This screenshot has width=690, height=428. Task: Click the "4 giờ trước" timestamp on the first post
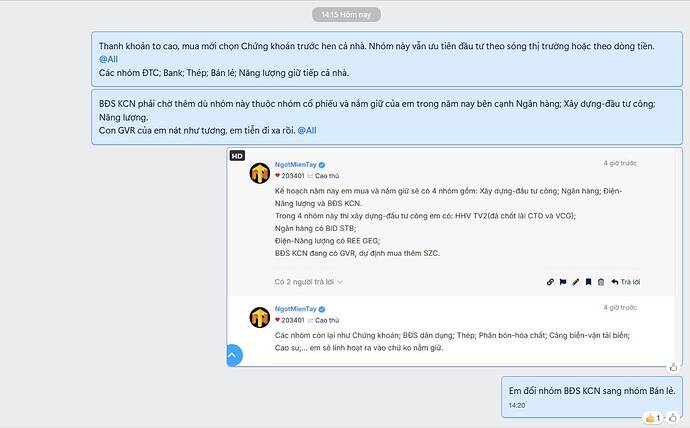(620, 163)
